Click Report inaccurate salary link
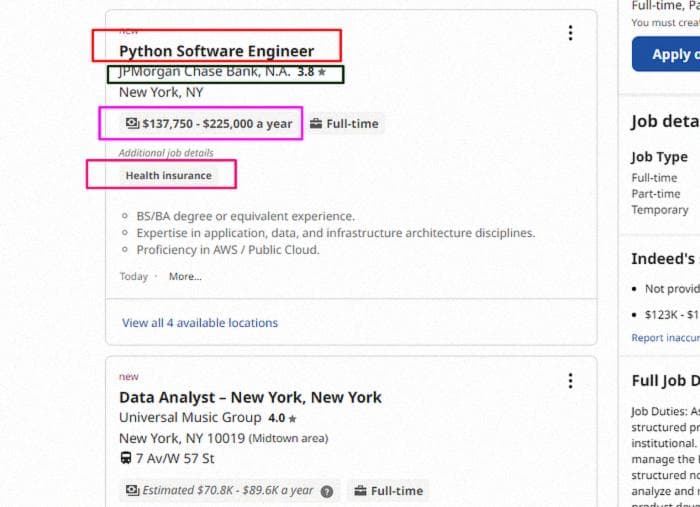The width and height of the screenshot is (700, 507). click(666, 338)
